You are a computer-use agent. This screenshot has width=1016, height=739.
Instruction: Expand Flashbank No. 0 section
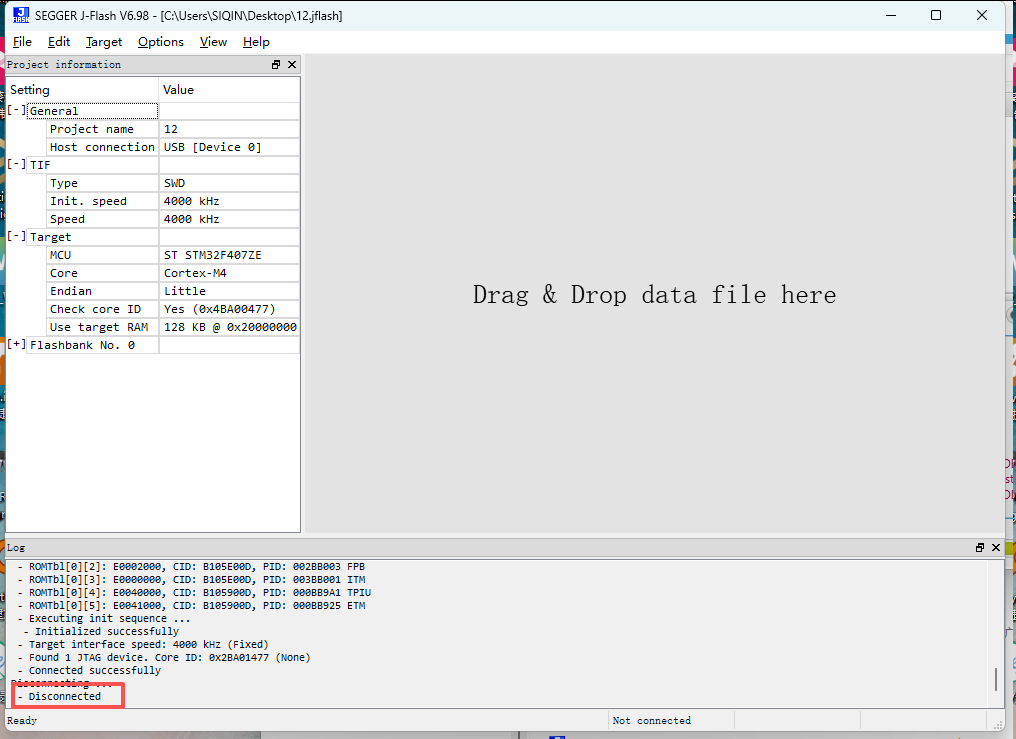17,345
